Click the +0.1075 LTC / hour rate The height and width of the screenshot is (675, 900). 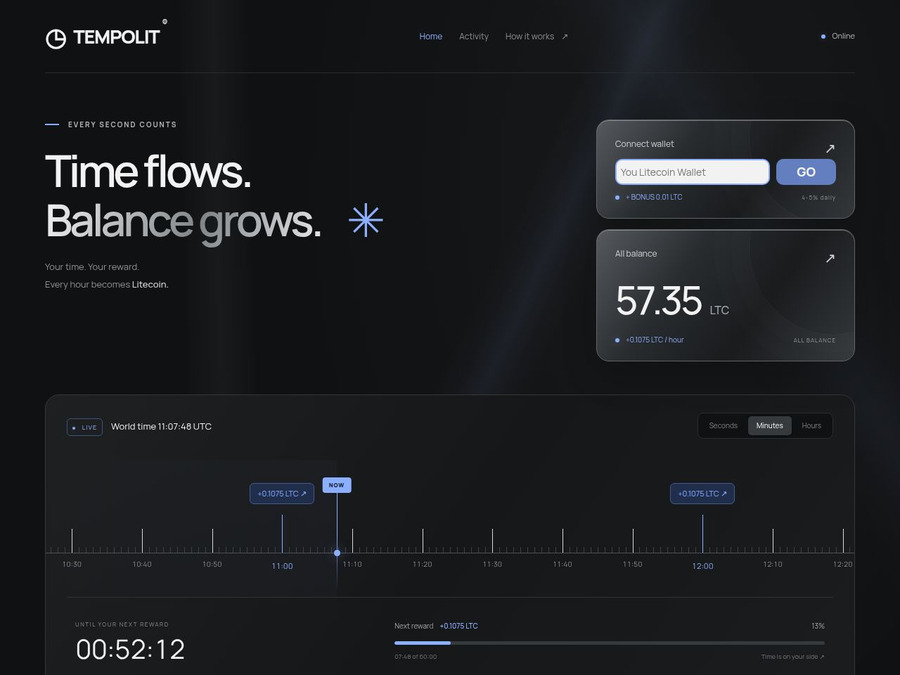(x=654, y=340)
